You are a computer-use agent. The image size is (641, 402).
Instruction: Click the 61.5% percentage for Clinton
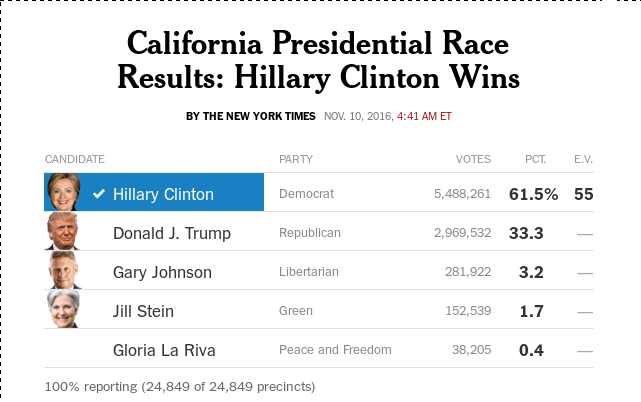point(533,194)
